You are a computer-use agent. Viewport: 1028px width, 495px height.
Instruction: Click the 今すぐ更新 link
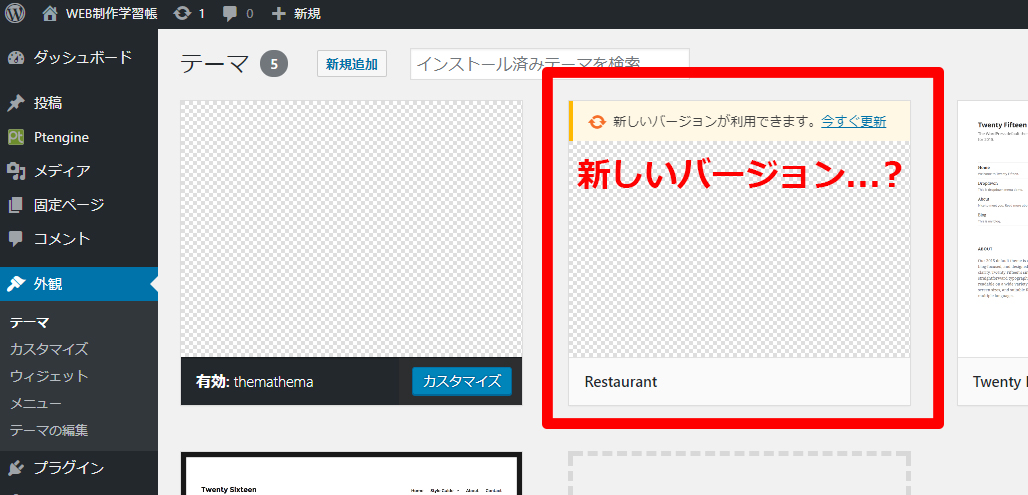pyautogui.click(x=853, y=121)
